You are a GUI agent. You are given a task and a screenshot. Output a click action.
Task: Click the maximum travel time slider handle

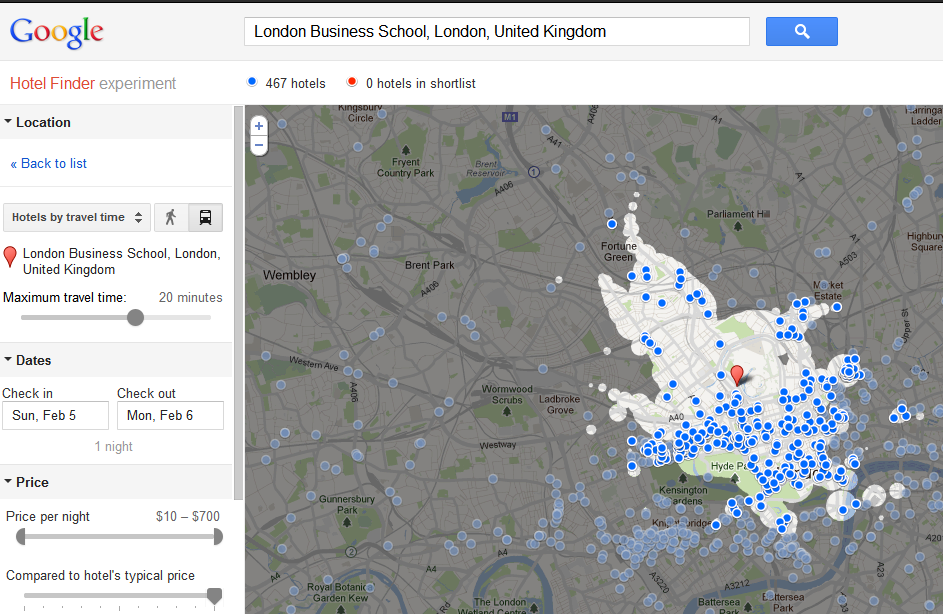click(x=135, y=318)
